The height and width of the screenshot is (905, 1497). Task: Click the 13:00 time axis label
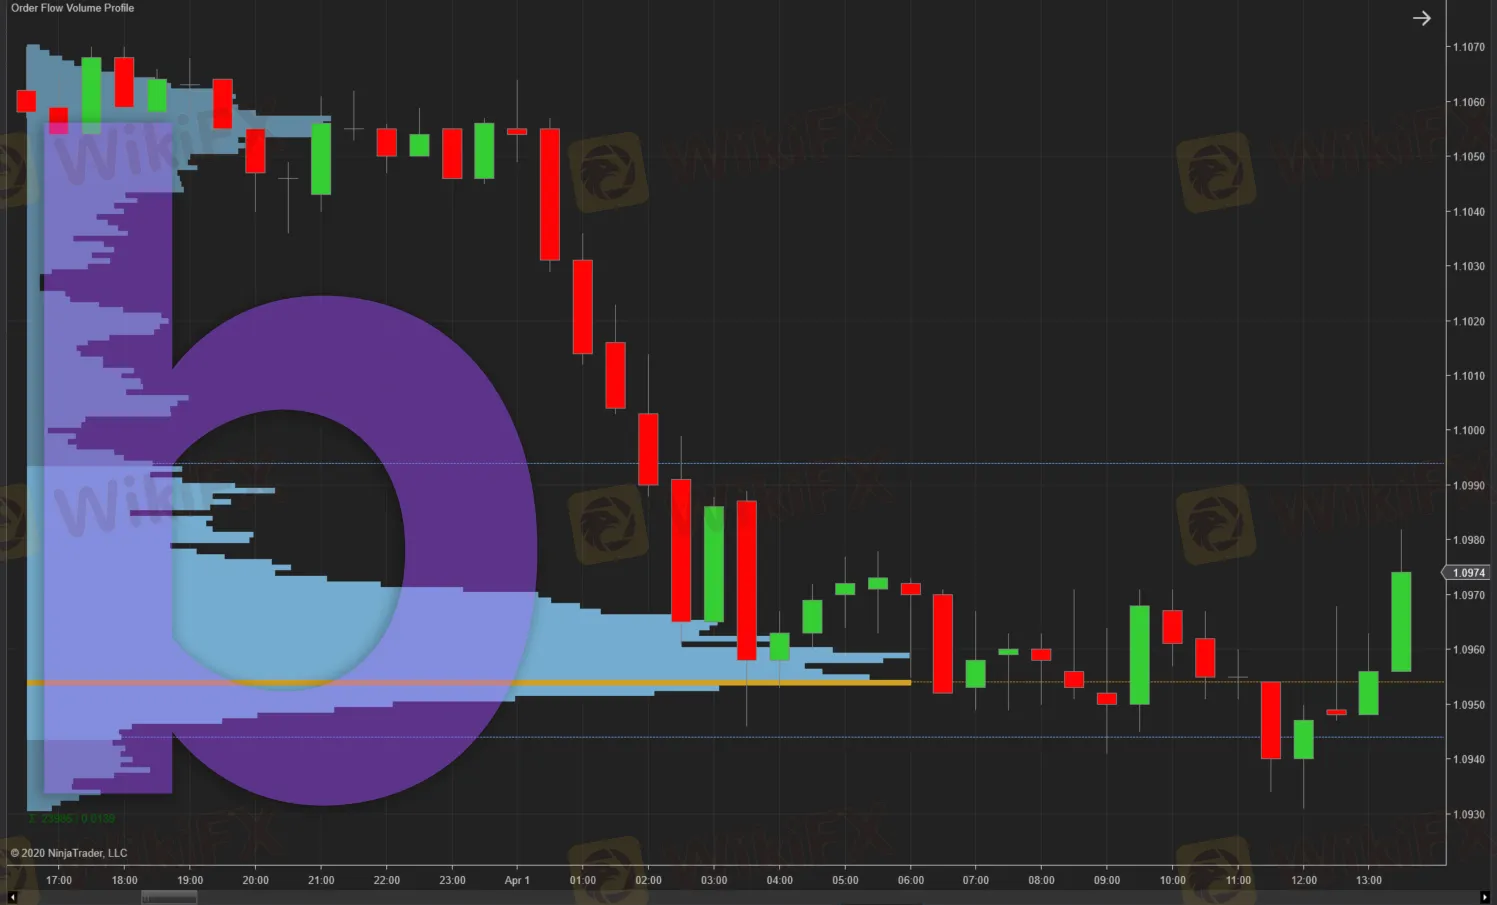[1369, 880]
